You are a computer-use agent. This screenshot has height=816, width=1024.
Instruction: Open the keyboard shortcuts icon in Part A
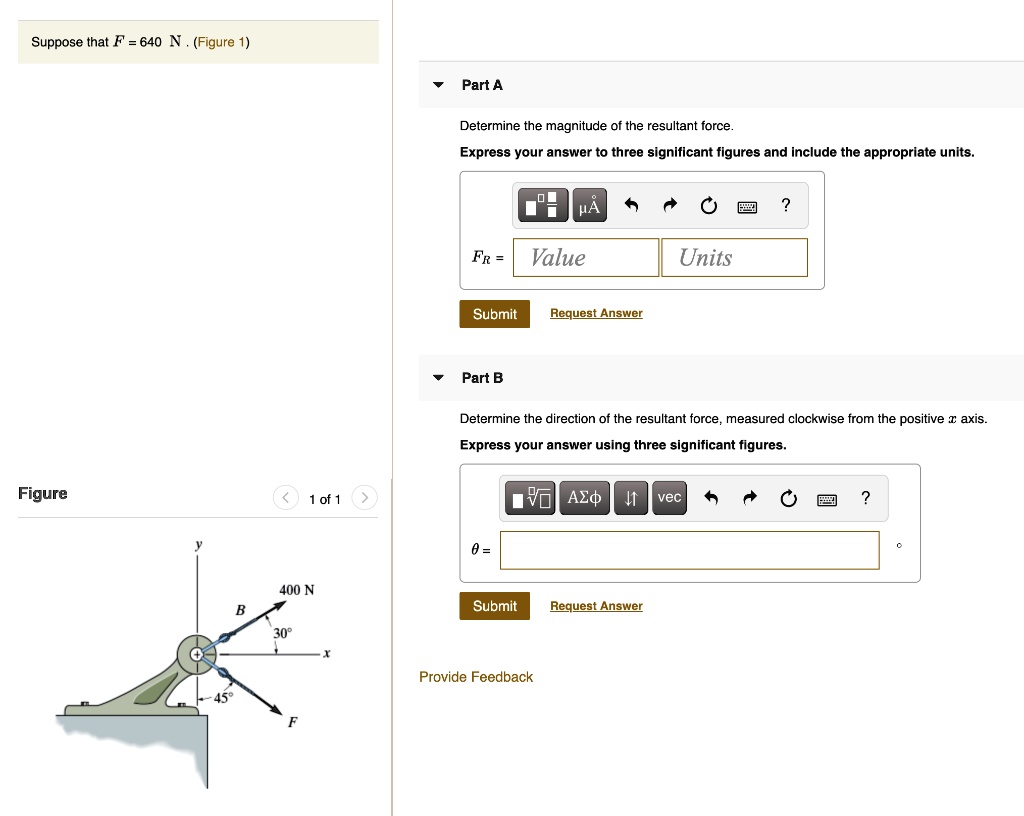pos(746,205)
